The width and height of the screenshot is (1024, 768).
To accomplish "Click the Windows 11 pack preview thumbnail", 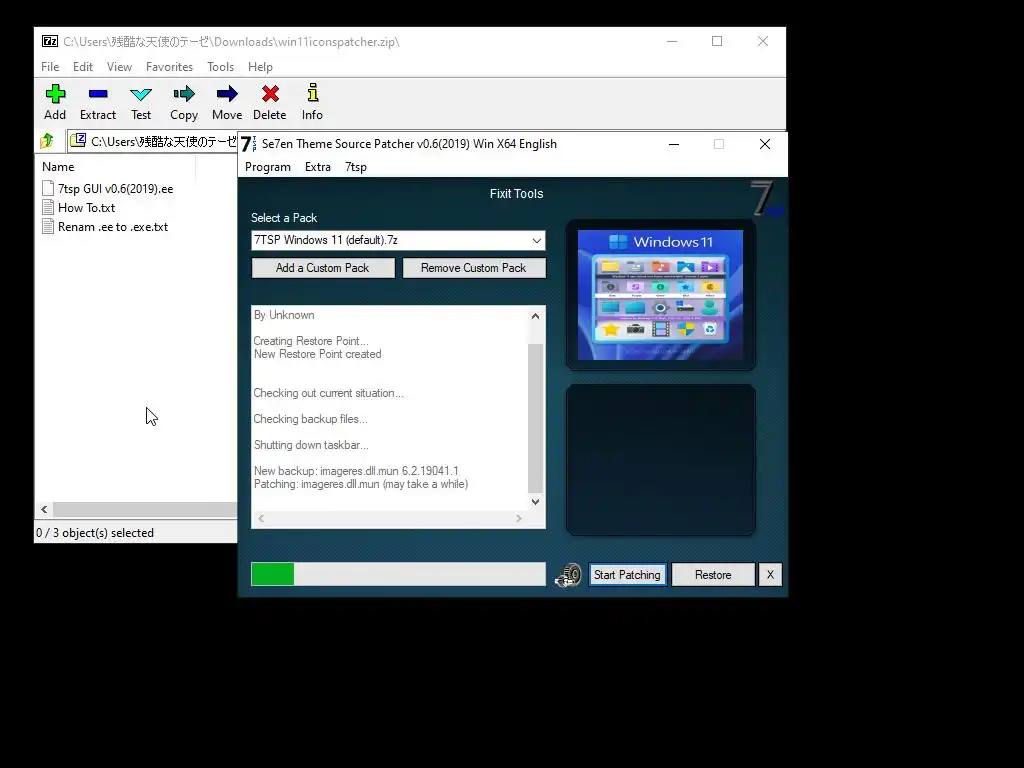I will pos(660,295).
